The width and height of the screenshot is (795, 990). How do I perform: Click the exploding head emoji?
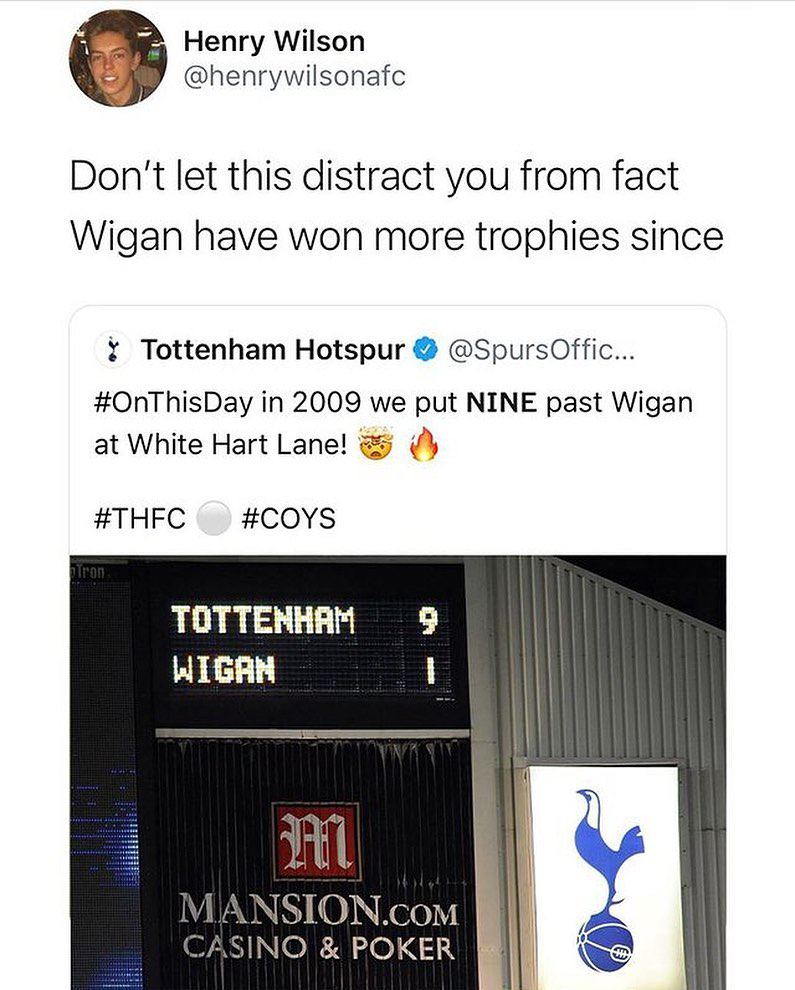376,444
